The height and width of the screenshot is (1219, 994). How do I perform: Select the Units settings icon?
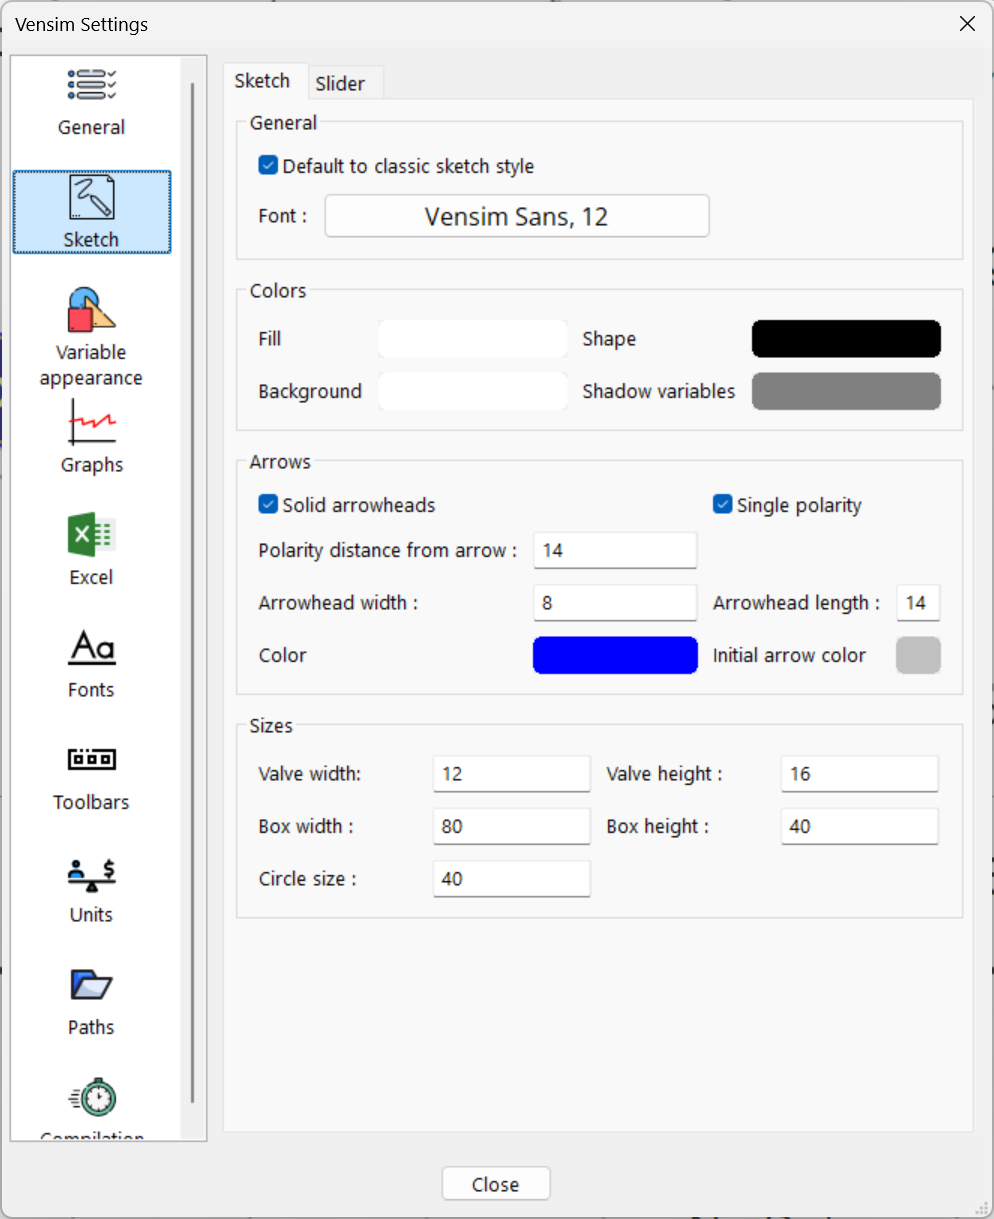pos(91,887)
